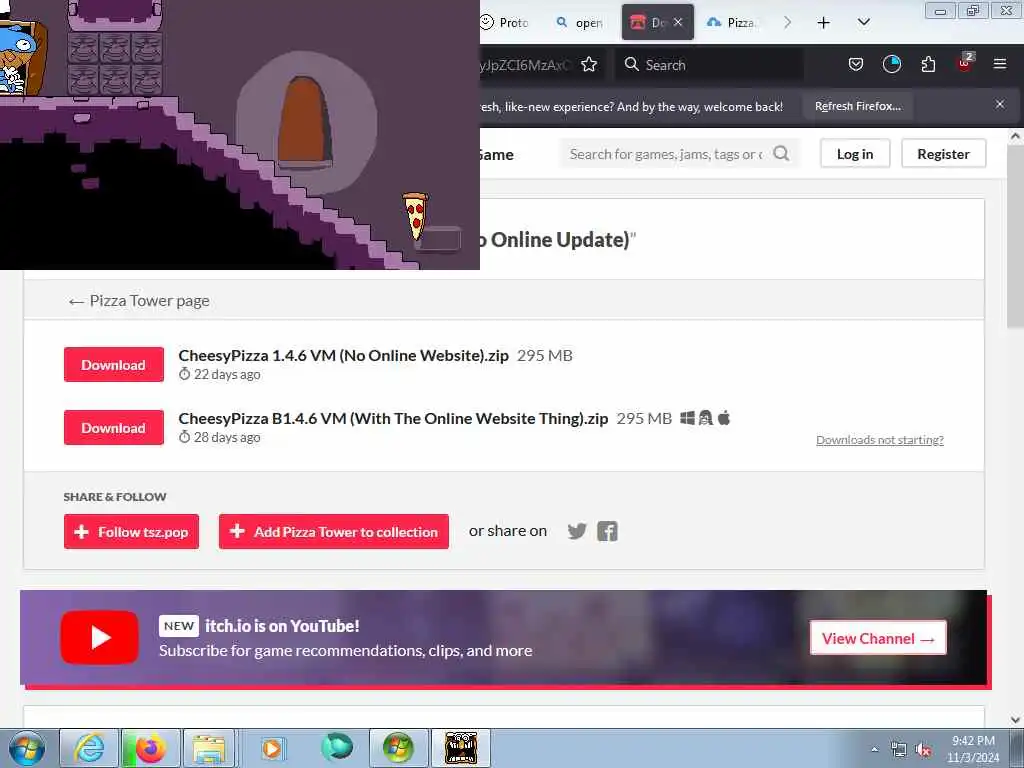The height and width of the screenshot is (768, 1024).
Task: Download the With The Online Website Thing zip
Action: coord(114,428)
